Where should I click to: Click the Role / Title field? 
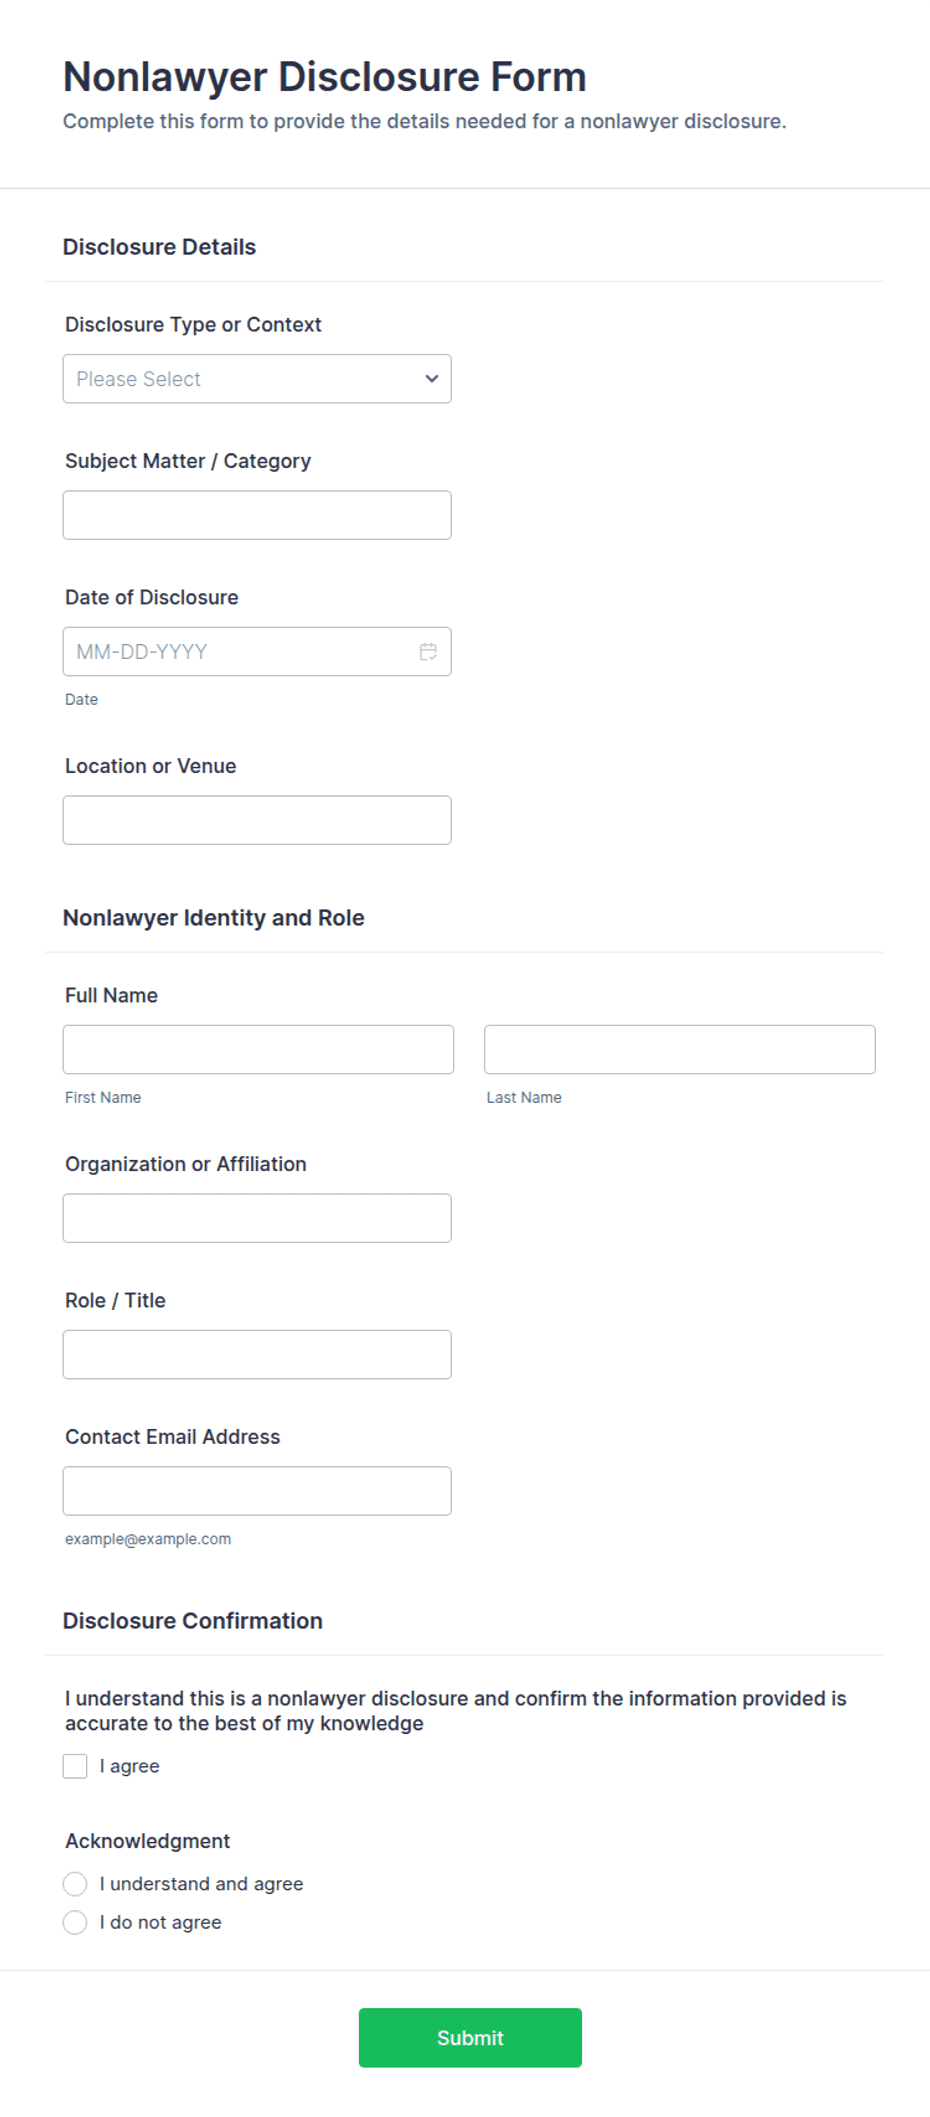pyautogui.click(x=257, y=1355)
